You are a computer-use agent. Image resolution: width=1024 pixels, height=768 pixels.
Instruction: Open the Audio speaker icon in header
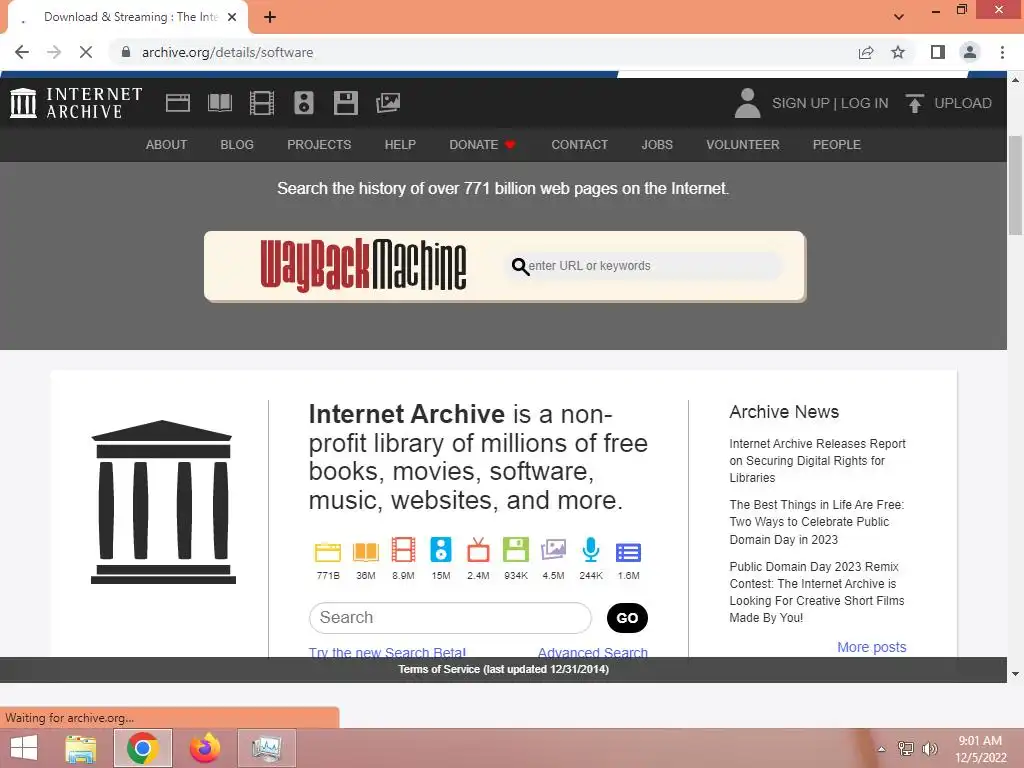tap(304, 103)
